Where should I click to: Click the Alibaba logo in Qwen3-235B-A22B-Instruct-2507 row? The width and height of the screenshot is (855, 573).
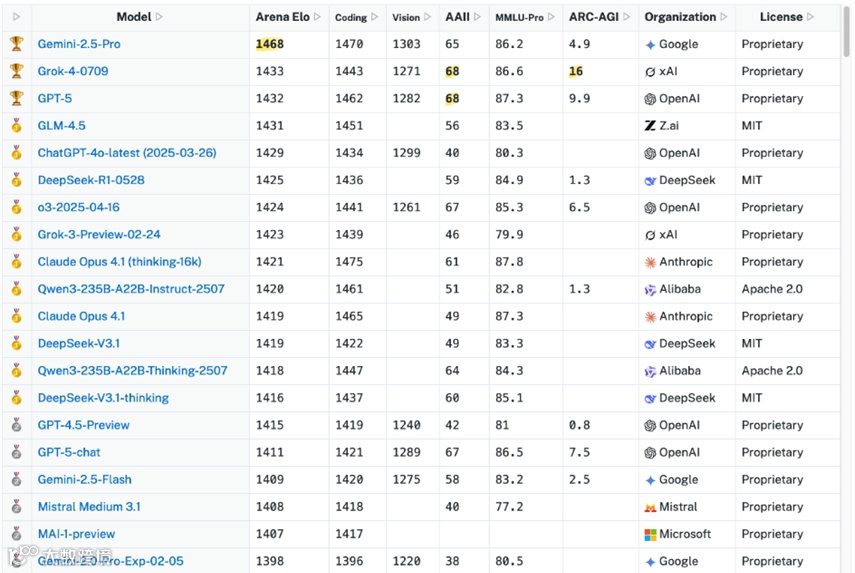point(650,289)
